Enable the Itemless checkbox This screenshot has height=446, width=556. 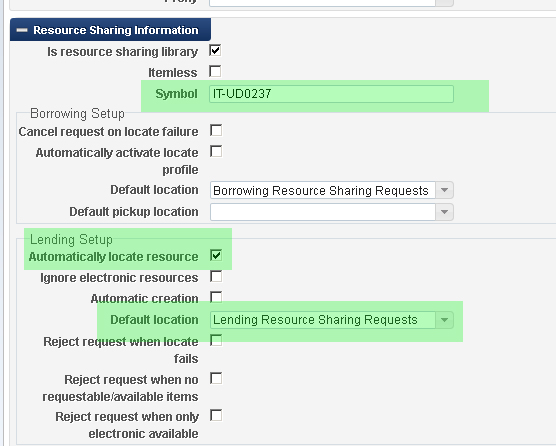[215, 71]
